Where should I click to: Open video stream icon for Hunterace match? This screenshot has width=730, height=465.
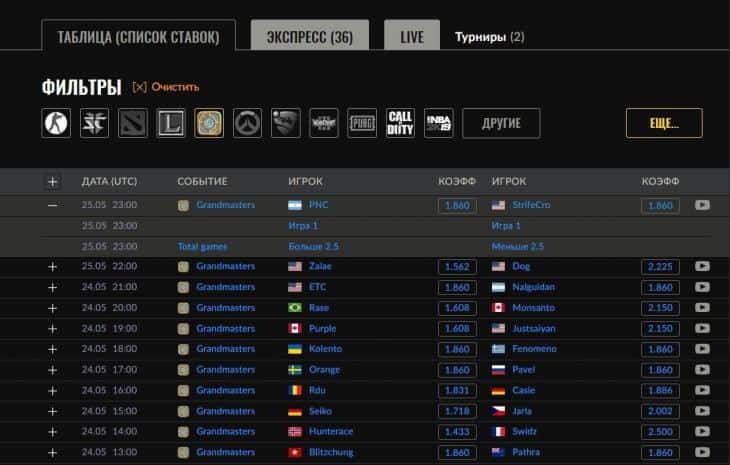tap(702, 431)
